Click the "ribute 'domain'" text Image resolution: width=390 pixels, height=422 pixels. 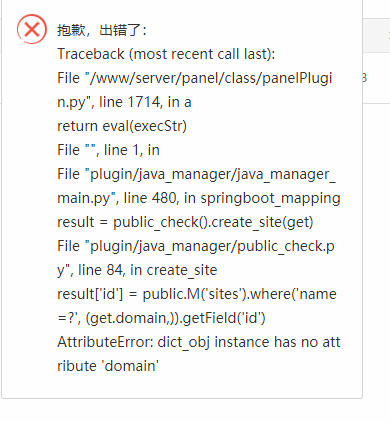[x=108, y=366]
